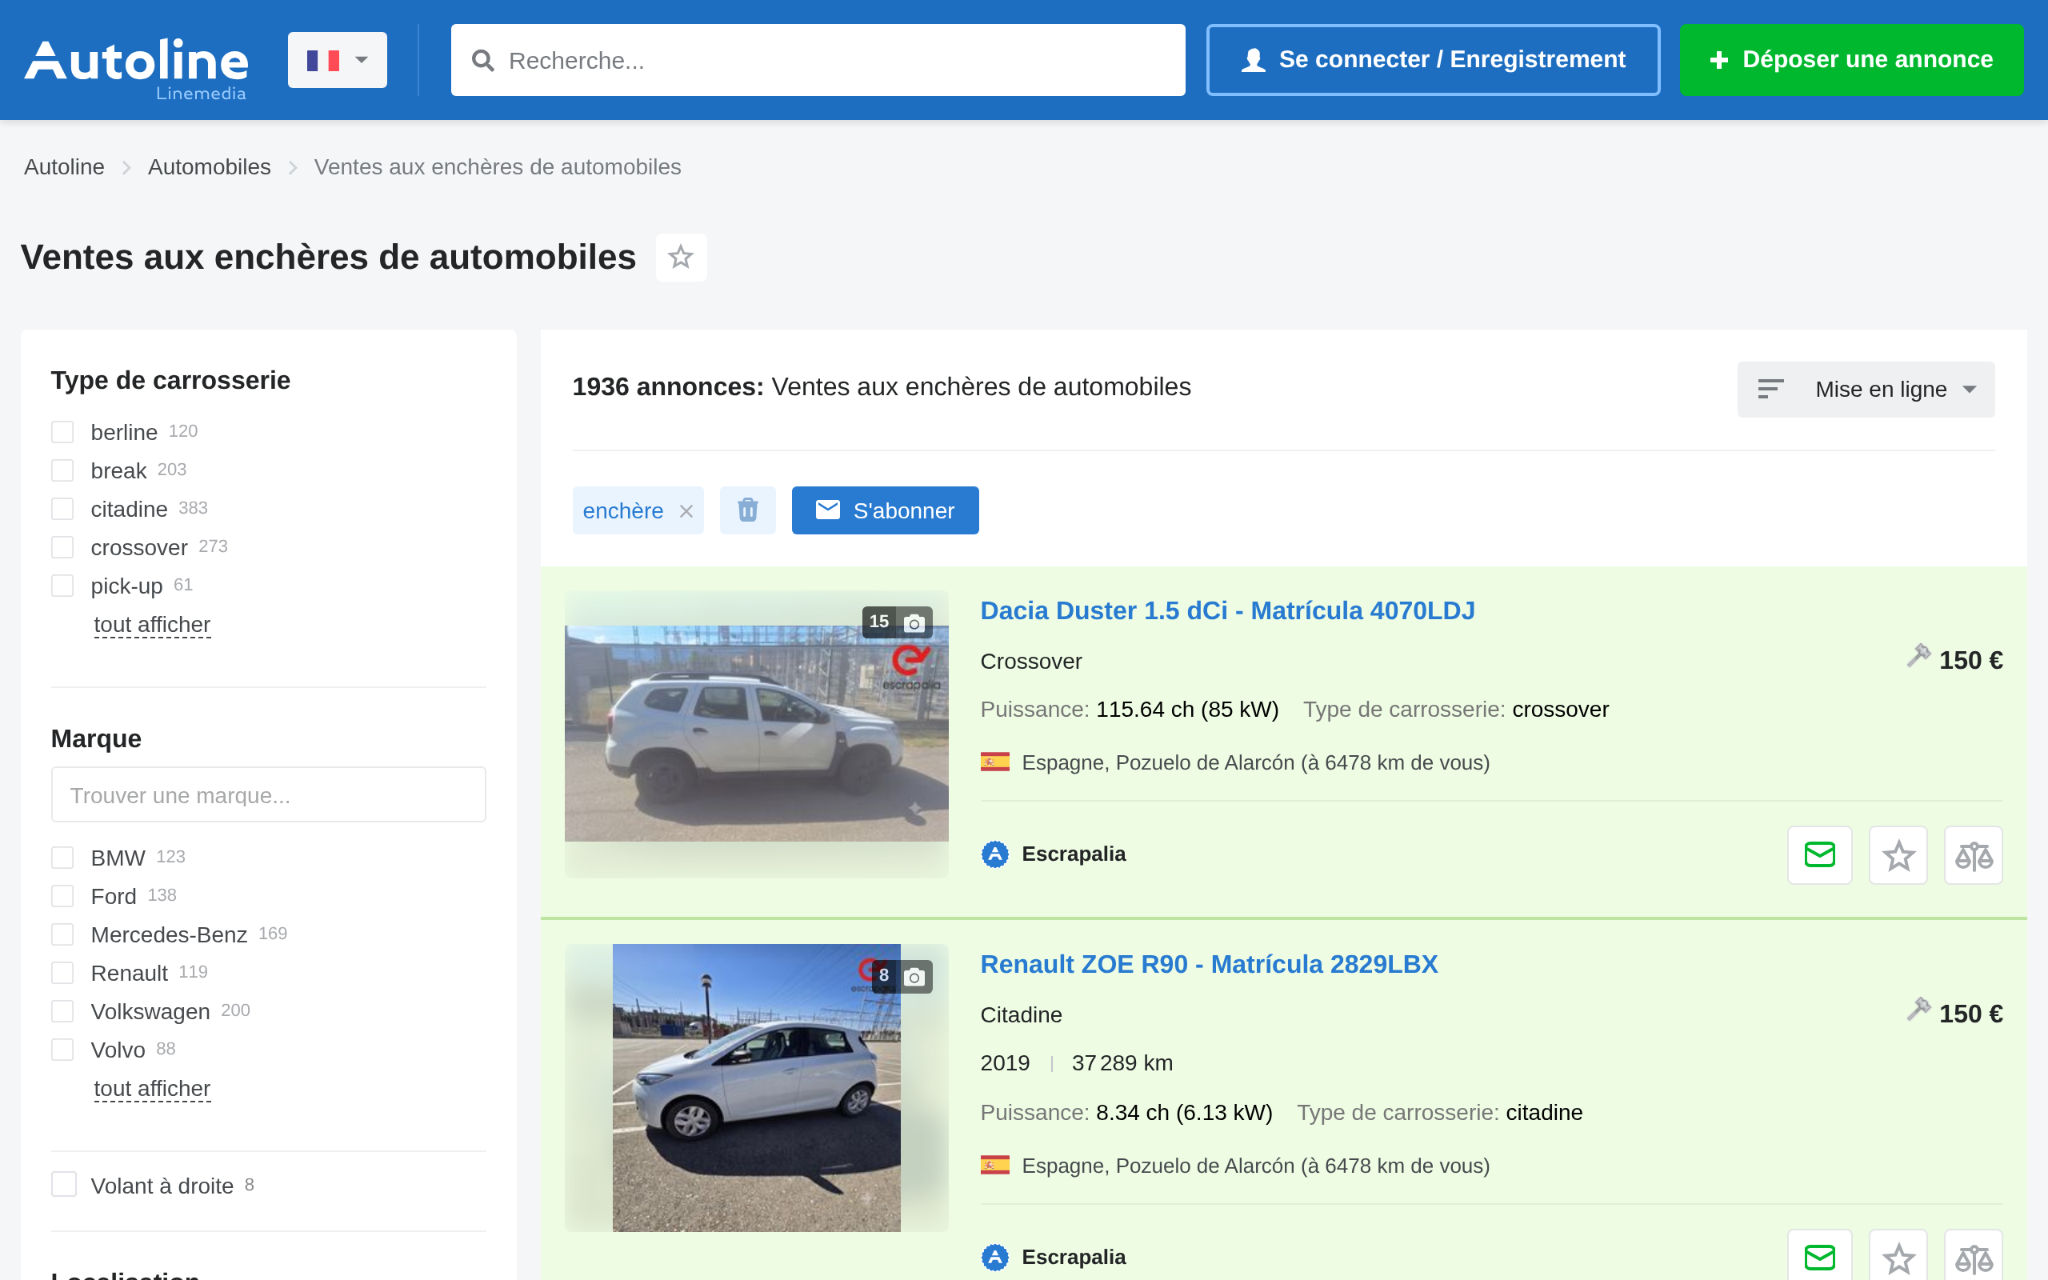Click the photo count camera icon on Renault ZOE
The image size is (2048, 1280).
[914, 977]
